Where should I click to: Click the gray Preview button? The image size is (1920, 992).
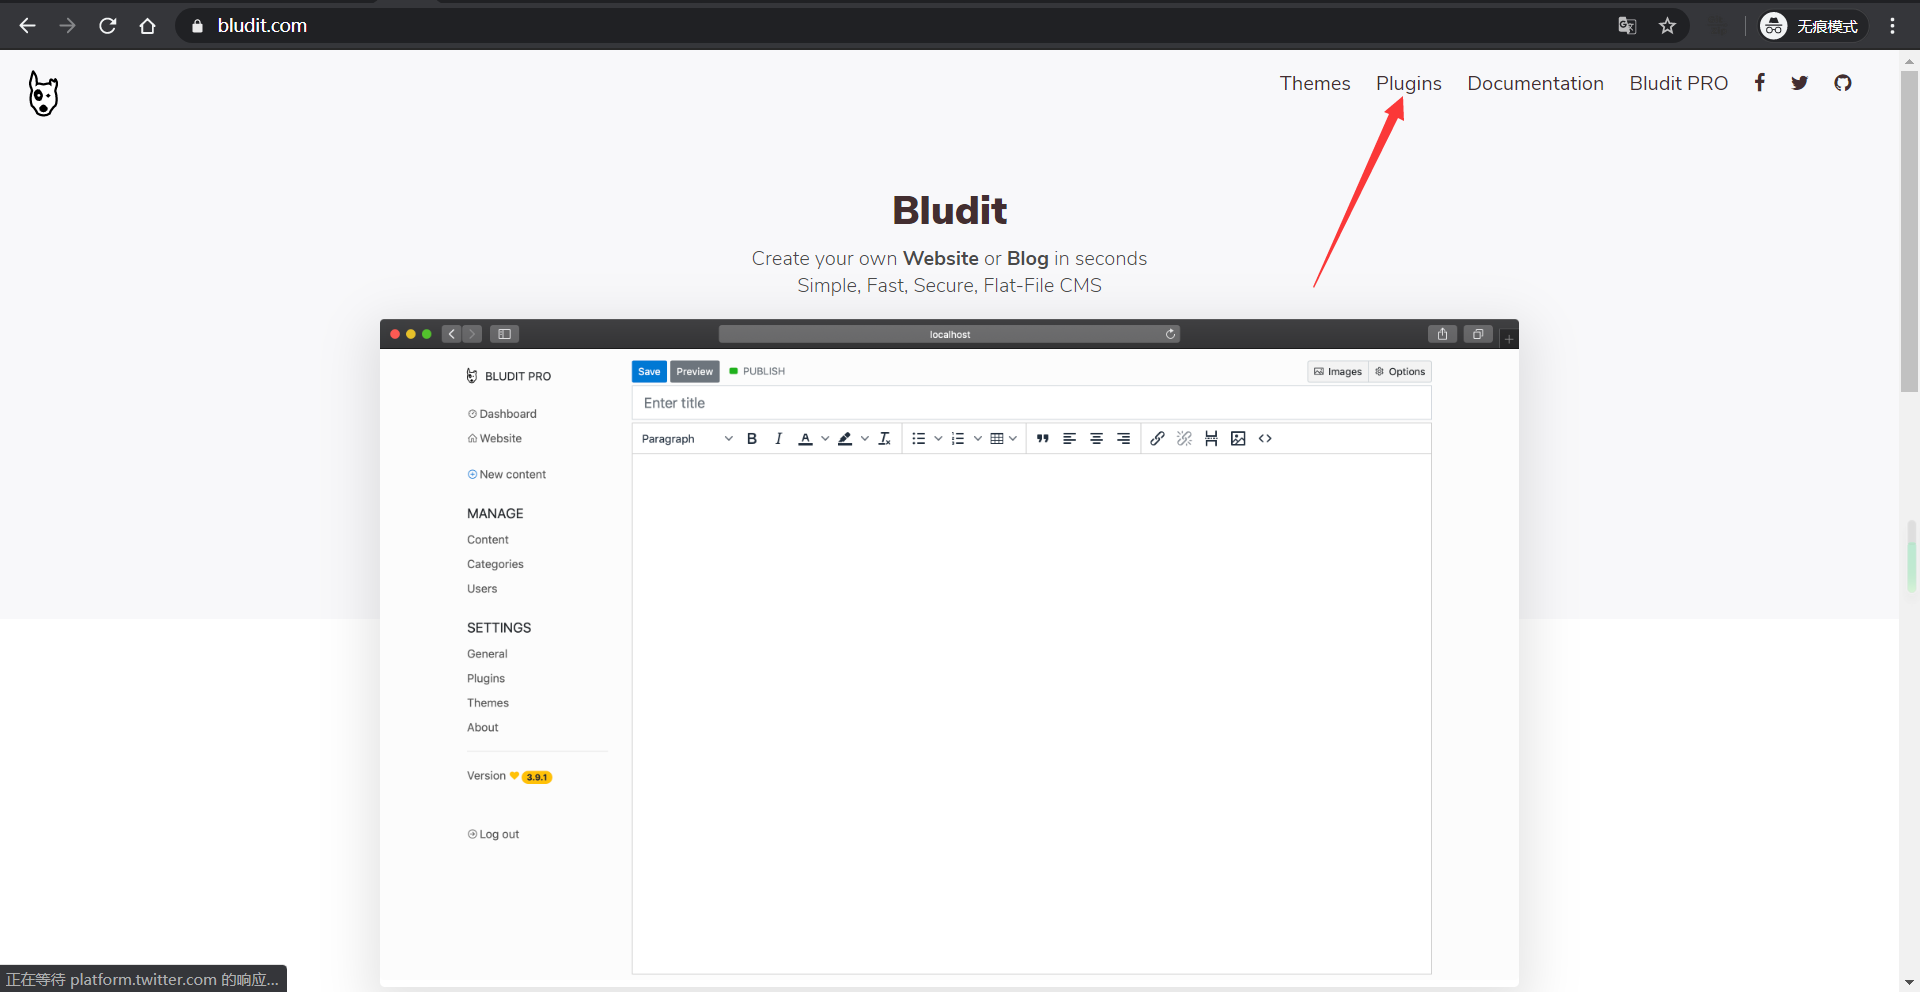click(694, 371)
